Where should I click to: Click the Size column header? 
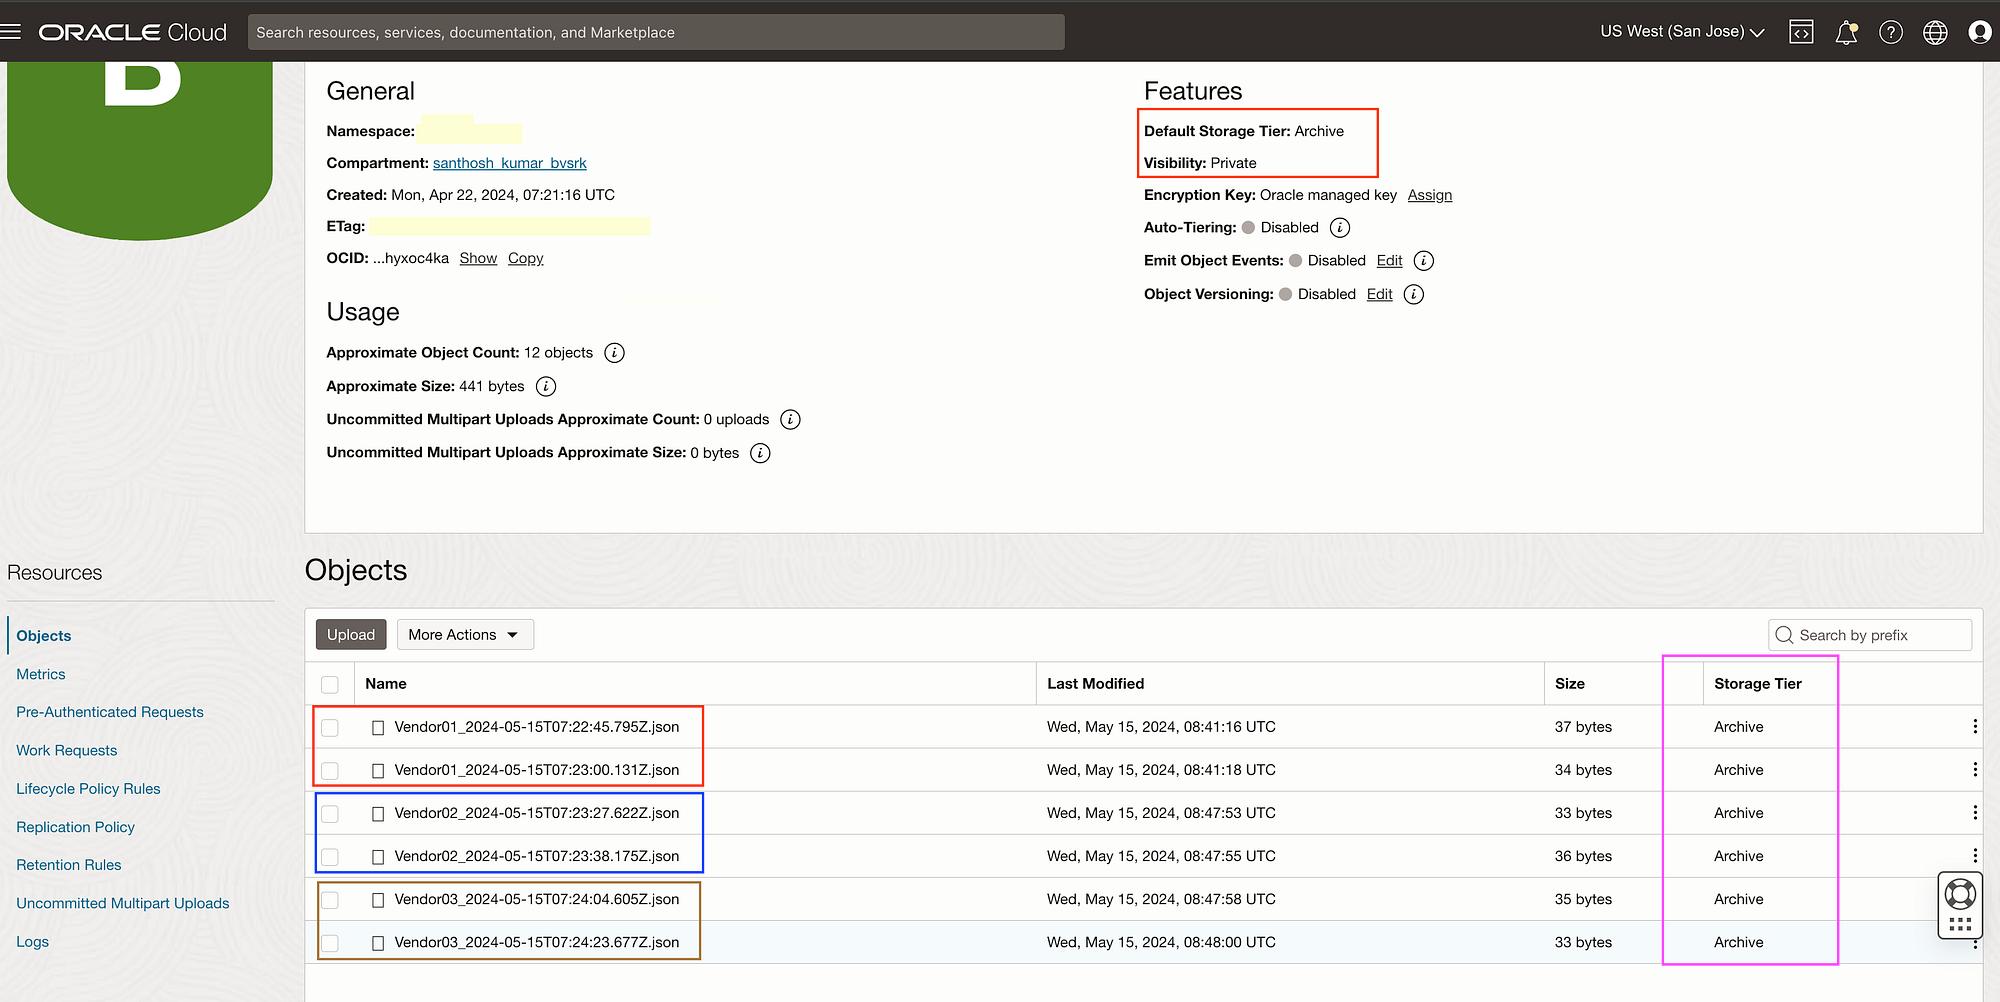click(1570, 684)
